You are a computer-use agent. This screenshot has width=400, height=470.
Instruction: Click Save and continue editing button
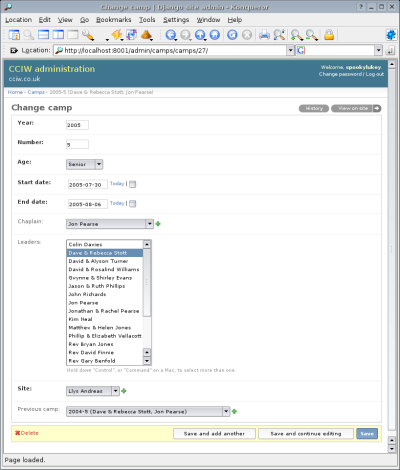point(306,434)
